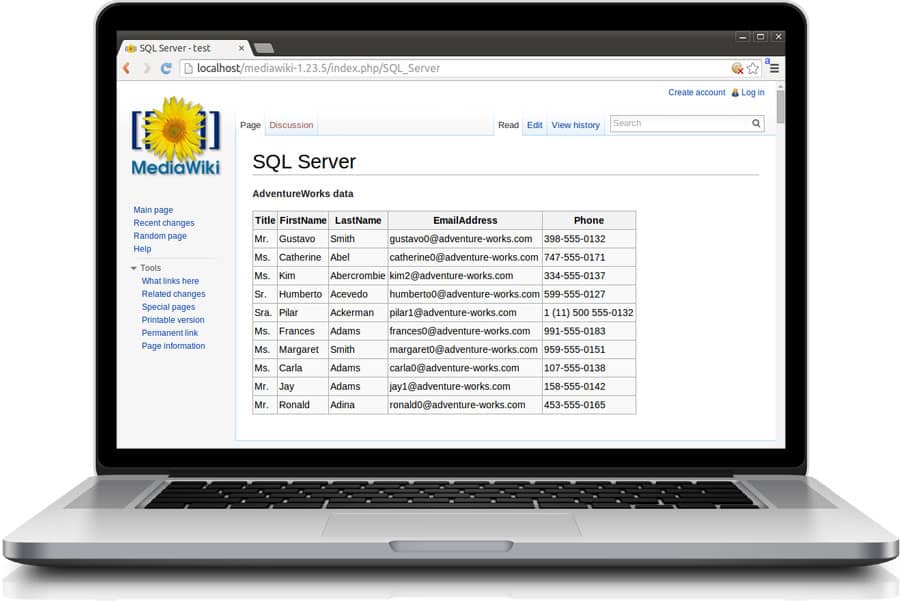Screen dimensions: 900x601
Task: Open Random page link
Action: pos(160,236)
